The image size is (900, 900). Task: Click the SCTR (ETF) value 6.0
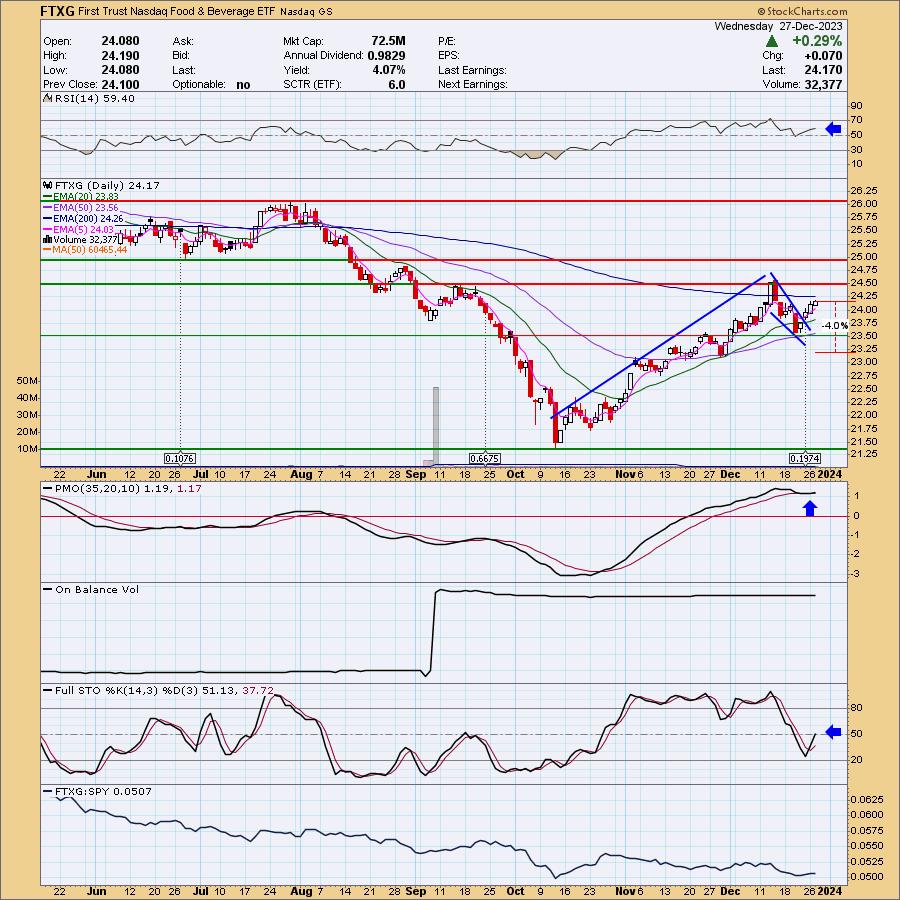point(397,84)
